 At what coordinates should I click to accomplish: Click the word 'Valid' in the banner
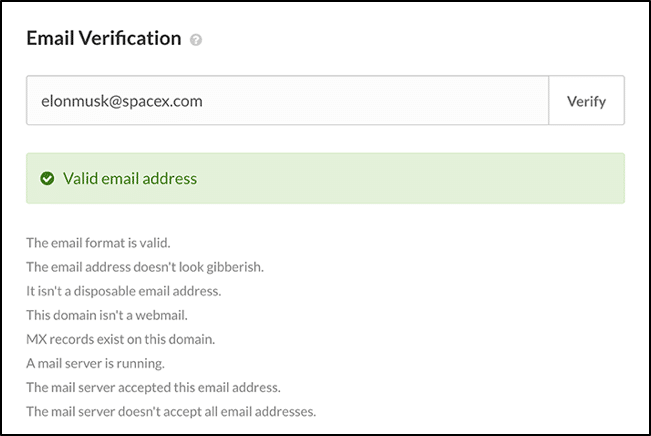pyautogui.click(x=80, y=179)
